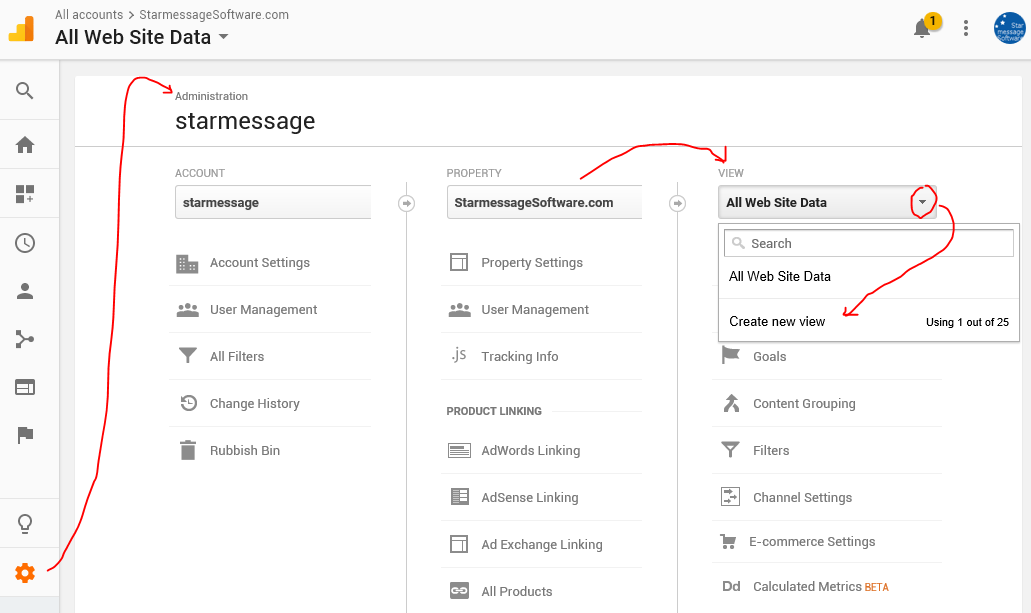Focus the view Search input field
Image resolution: width=1031 pixels, height=613 pixels.
[869, 243]
